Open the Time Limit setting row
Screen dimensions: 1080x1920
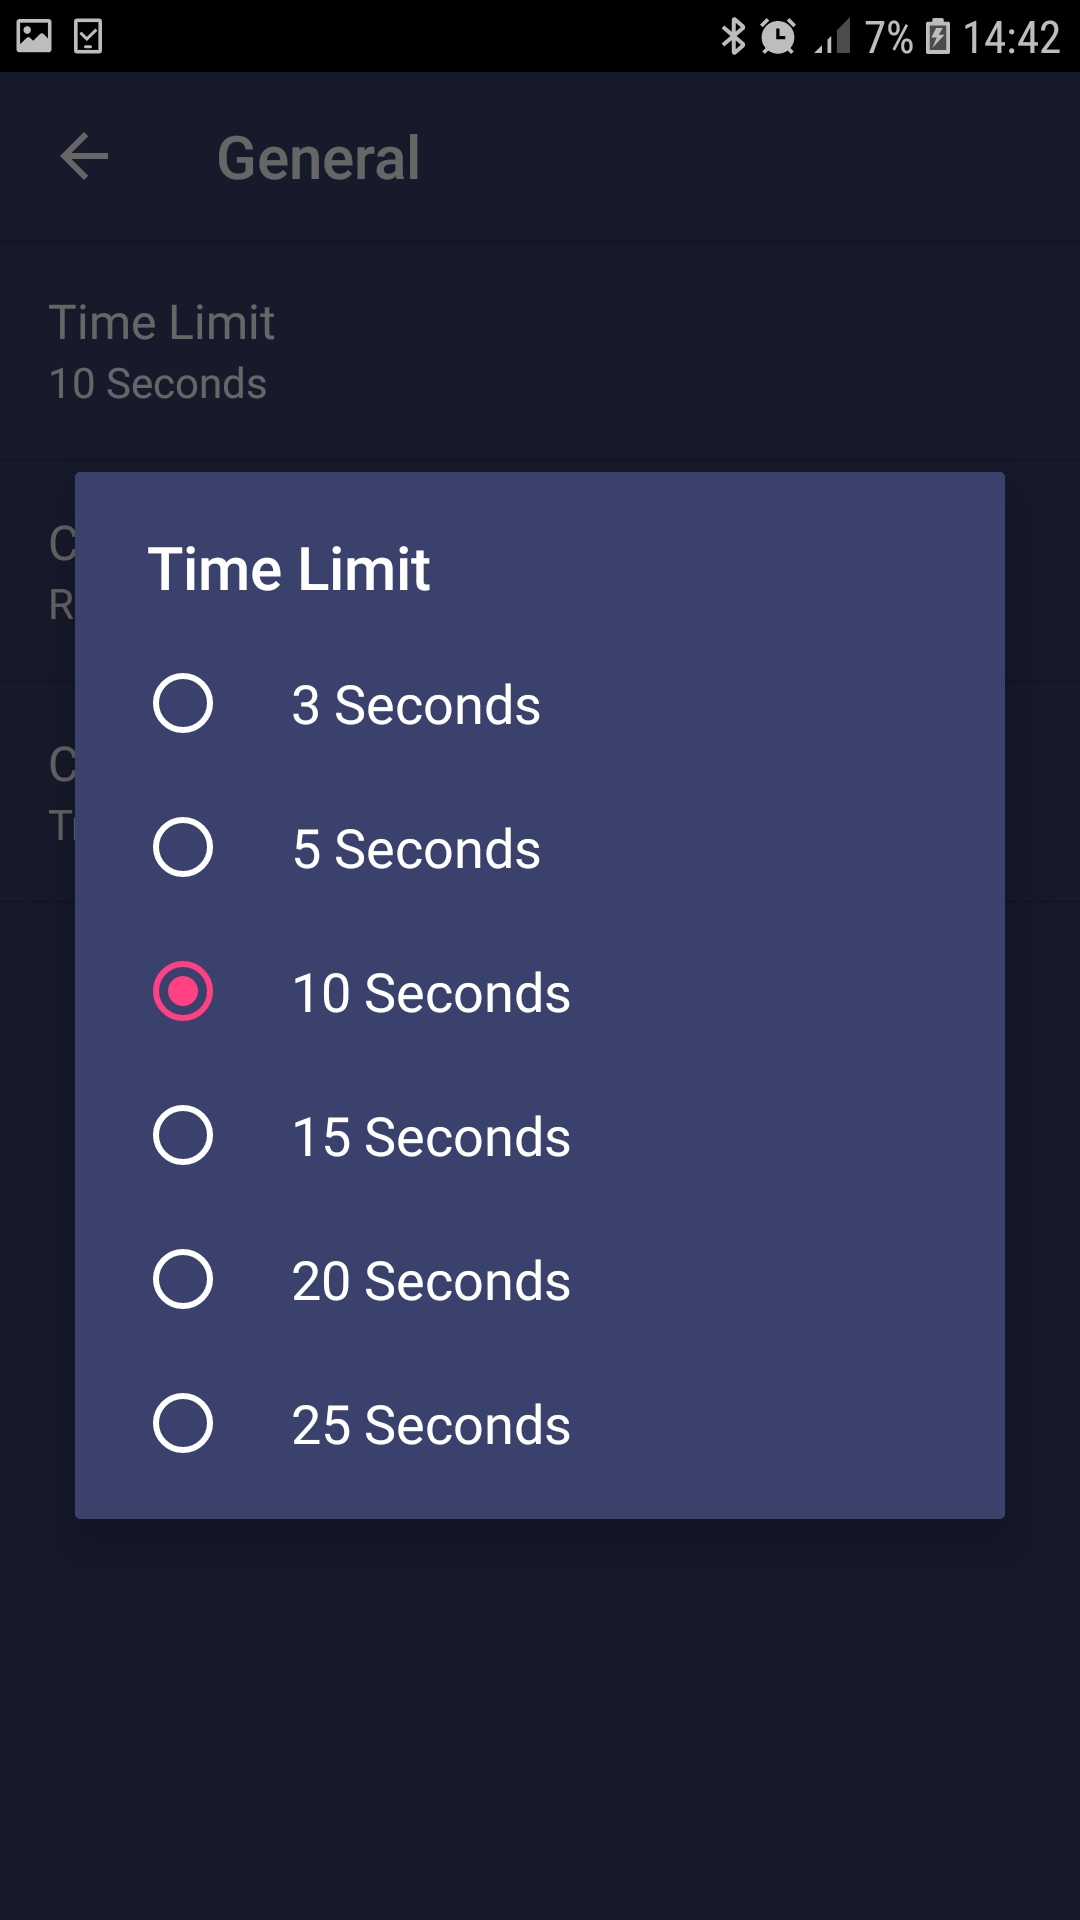tap(540, 351)
